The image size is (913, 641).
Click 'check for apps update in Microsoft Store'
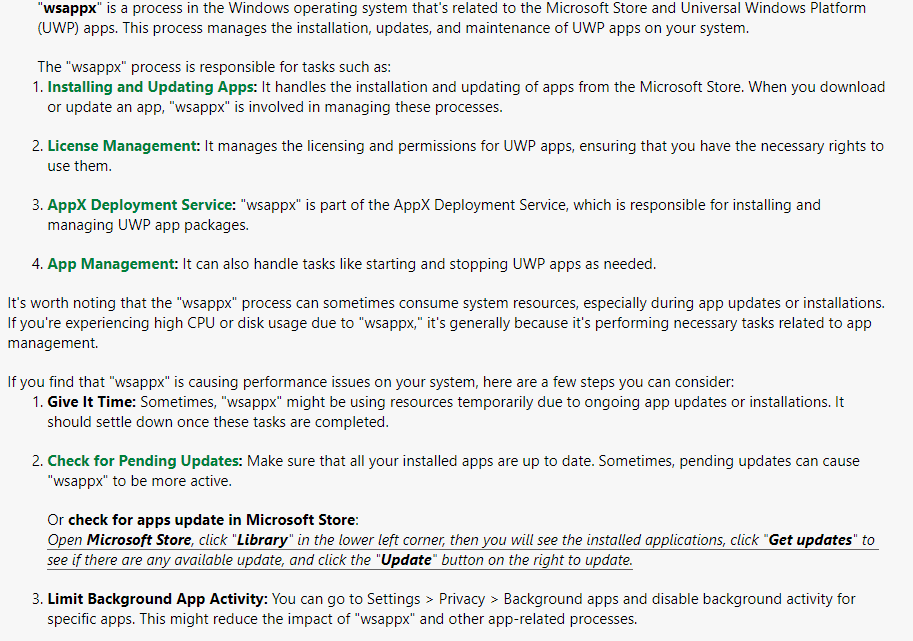pyautogui.click(x=211, y=520)
